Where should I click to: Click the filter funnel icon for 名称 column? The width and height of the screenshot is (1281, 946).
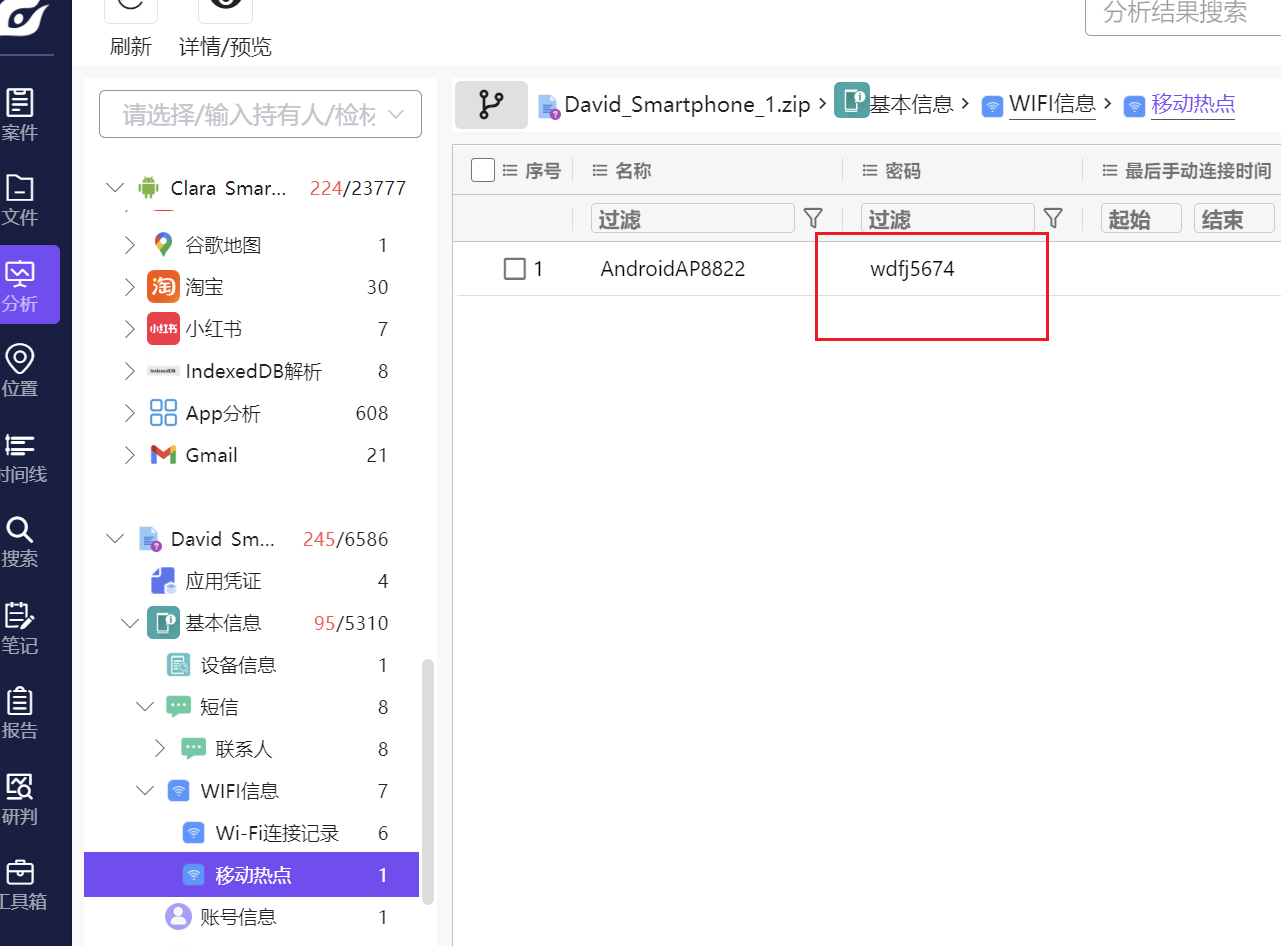click(813, 218)
